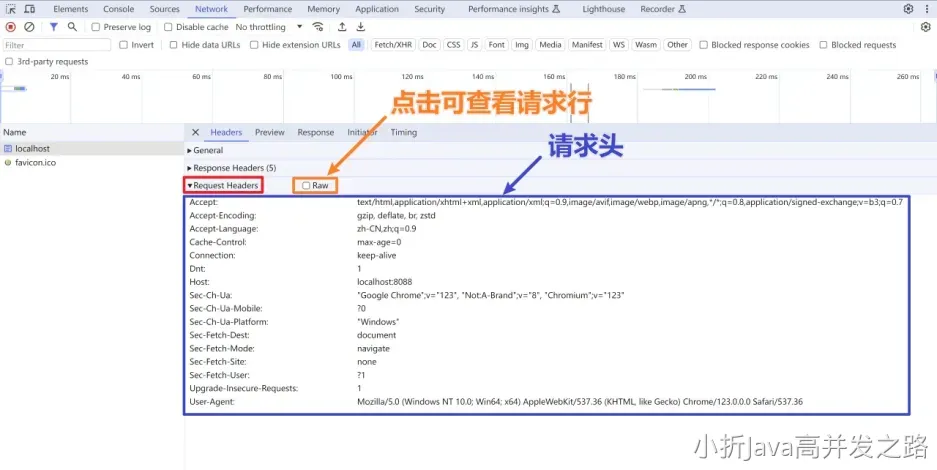Click the inspect element picker icon
Image resolution: width=937 pixels, height=470 pixels.
(12, 9)
